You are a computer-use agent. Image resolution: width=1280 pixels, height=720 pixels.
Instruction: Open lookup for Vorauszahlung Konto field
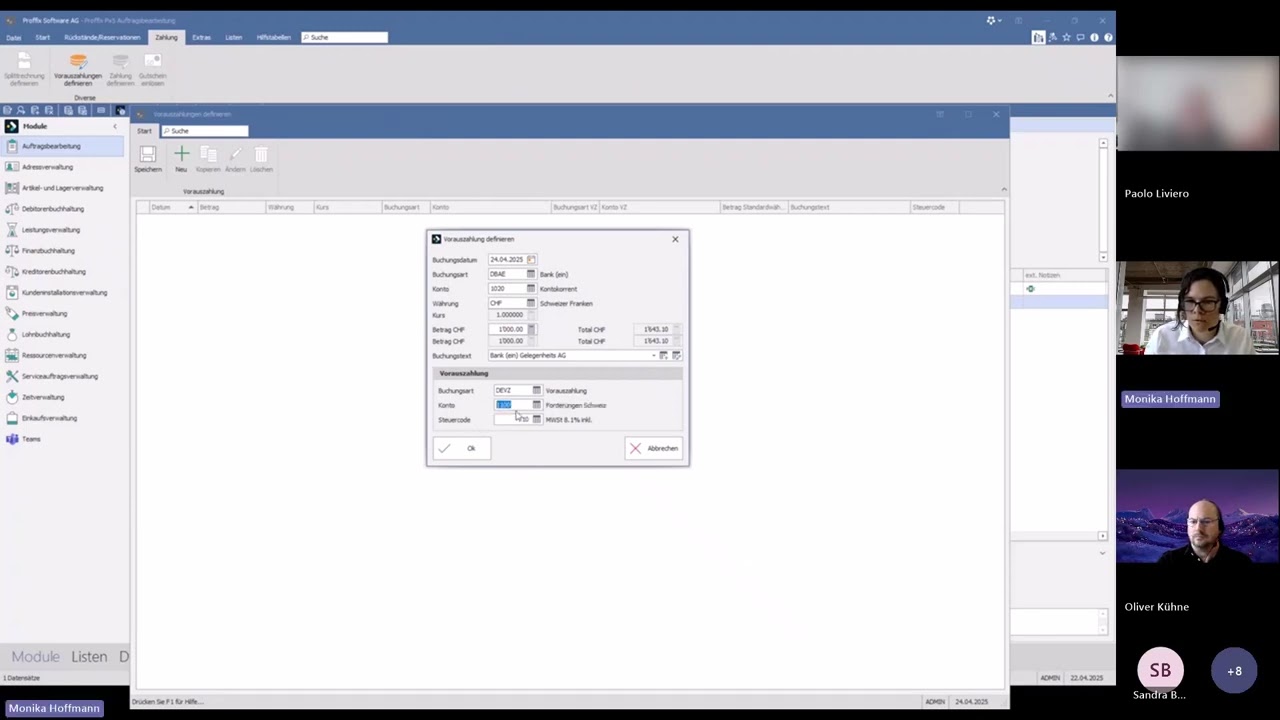point(537,405)
